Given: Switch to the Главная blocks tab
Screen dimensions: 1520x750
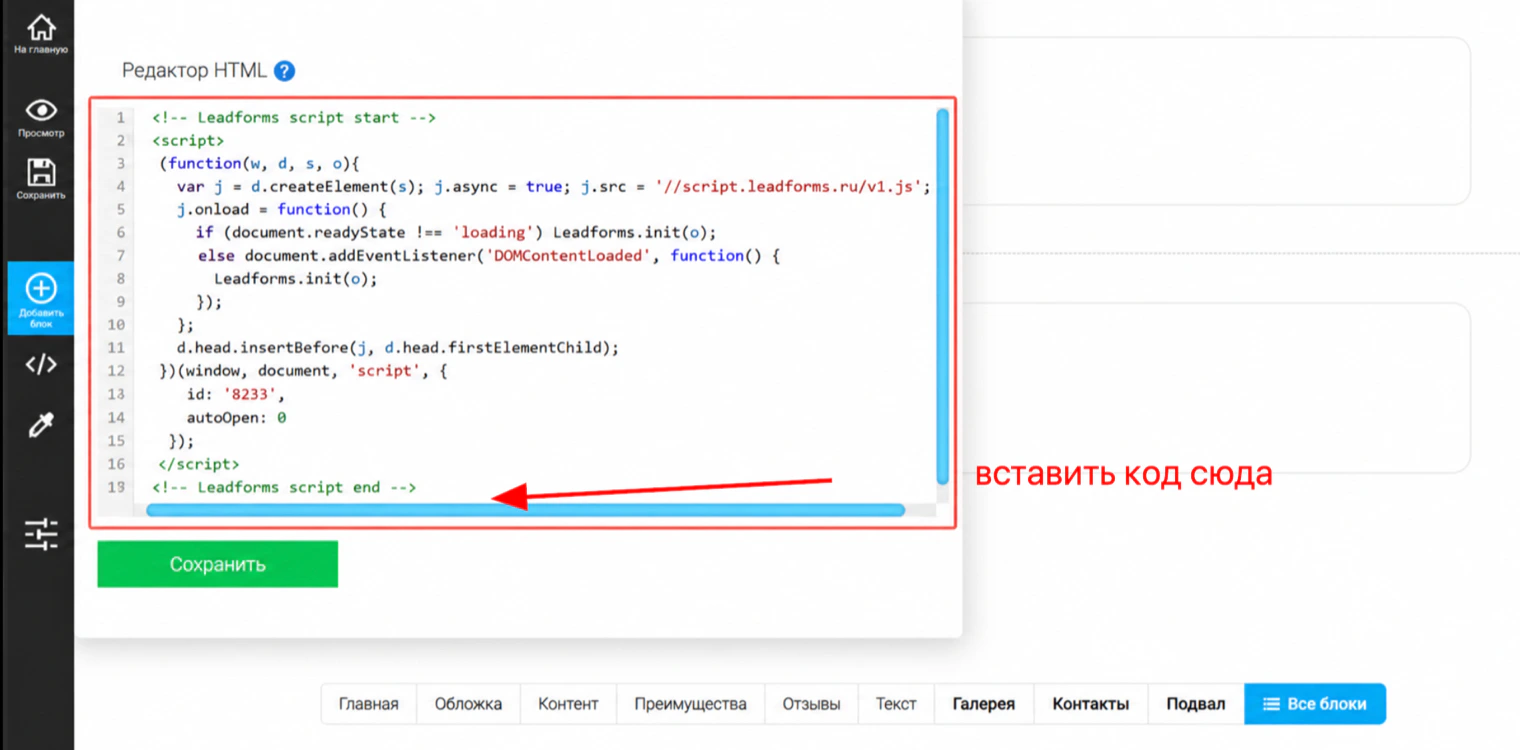Looking at the screenshot, I should point(369,704).
